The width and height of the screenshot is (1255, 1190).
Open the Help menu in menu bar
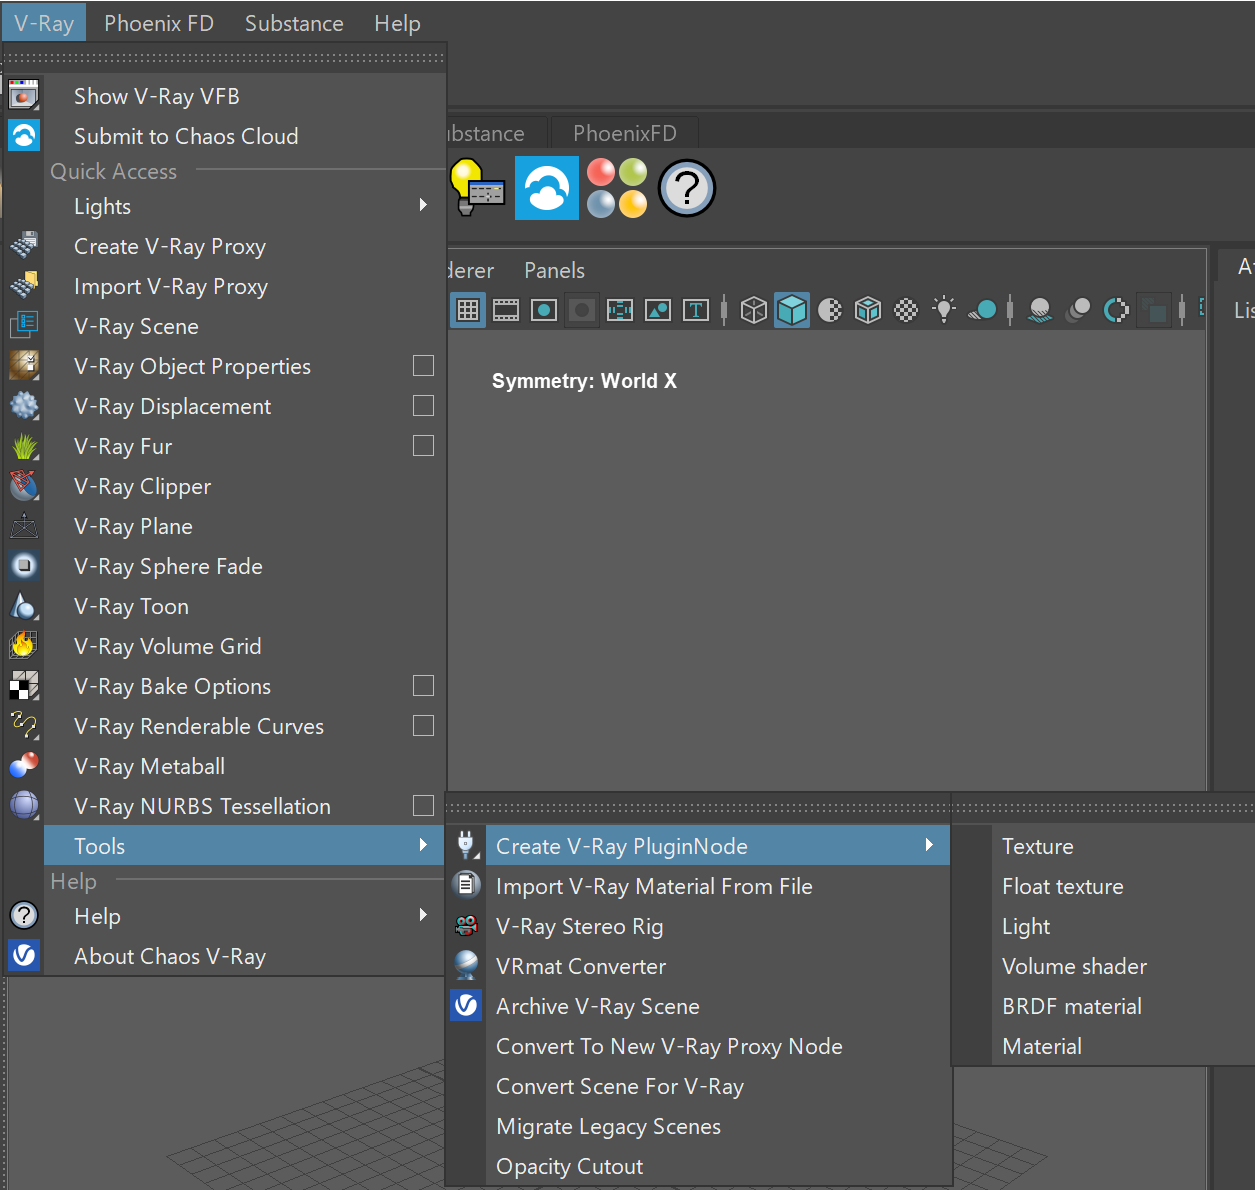click(397, 23)
